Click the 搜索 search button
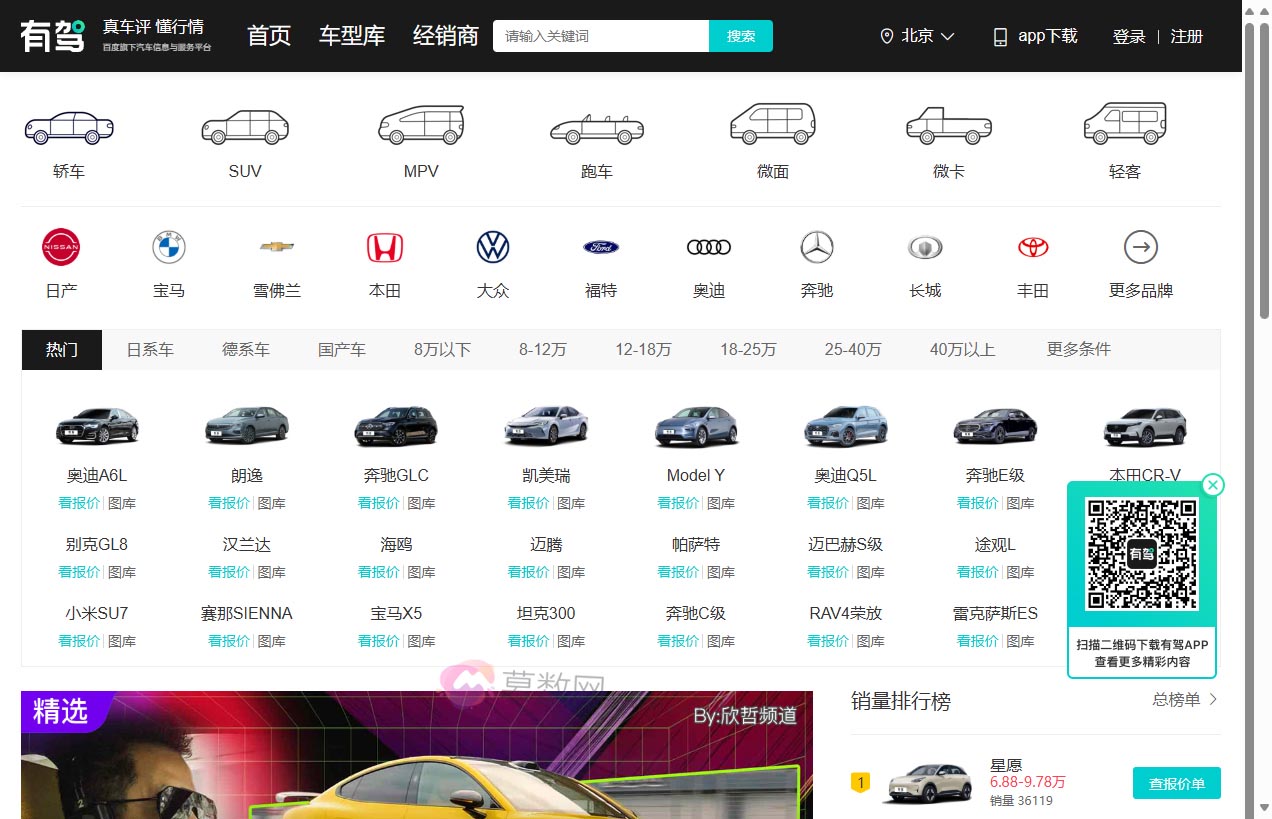This screenshot has width=1272, height=819. [741, 36]
